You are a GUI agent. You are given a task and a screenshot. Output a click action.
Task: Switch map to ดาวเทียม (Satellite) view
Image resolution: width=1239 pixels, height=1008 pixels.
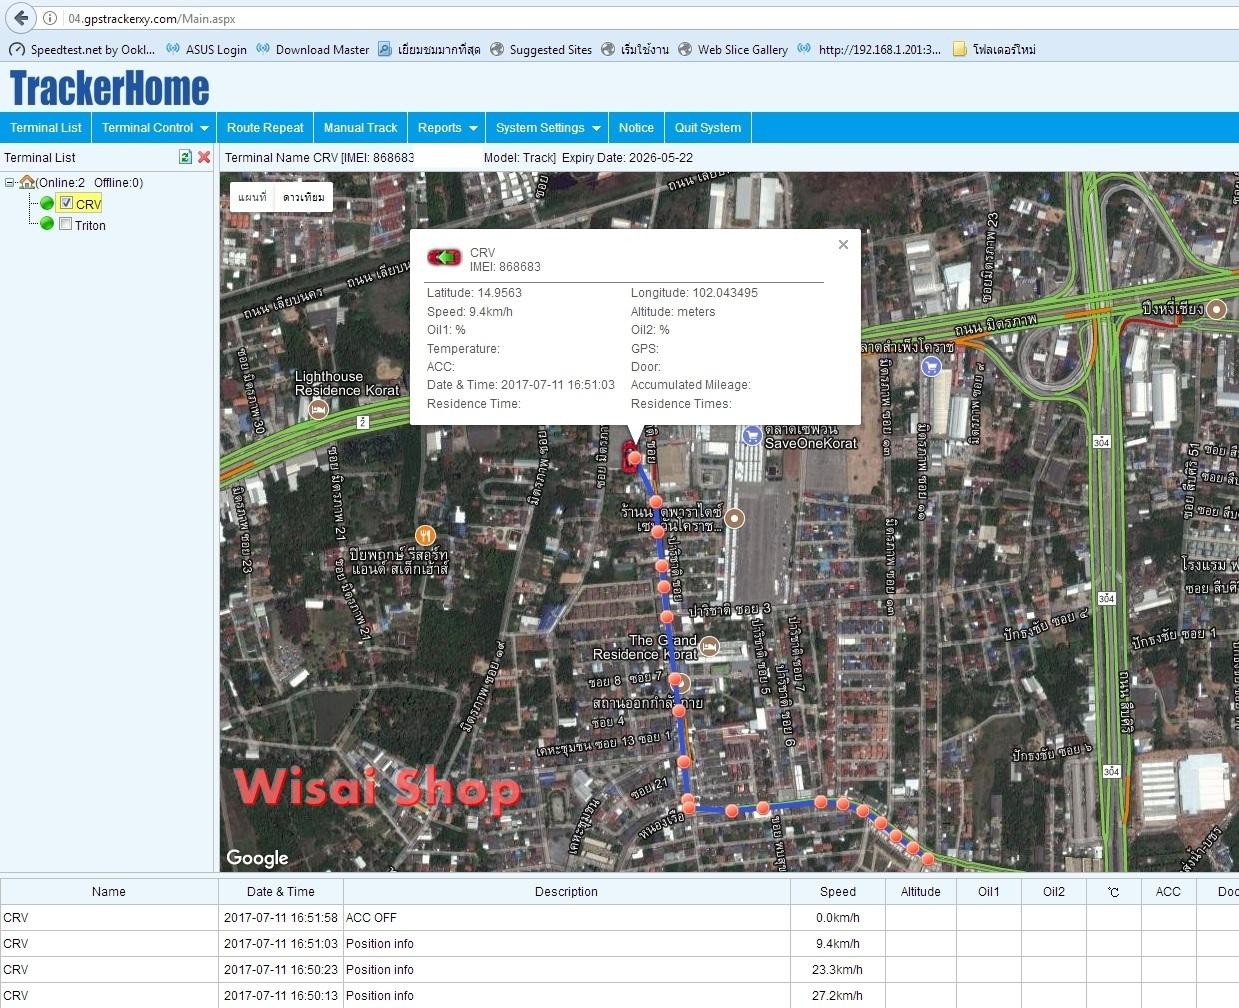tap(303, 197)
